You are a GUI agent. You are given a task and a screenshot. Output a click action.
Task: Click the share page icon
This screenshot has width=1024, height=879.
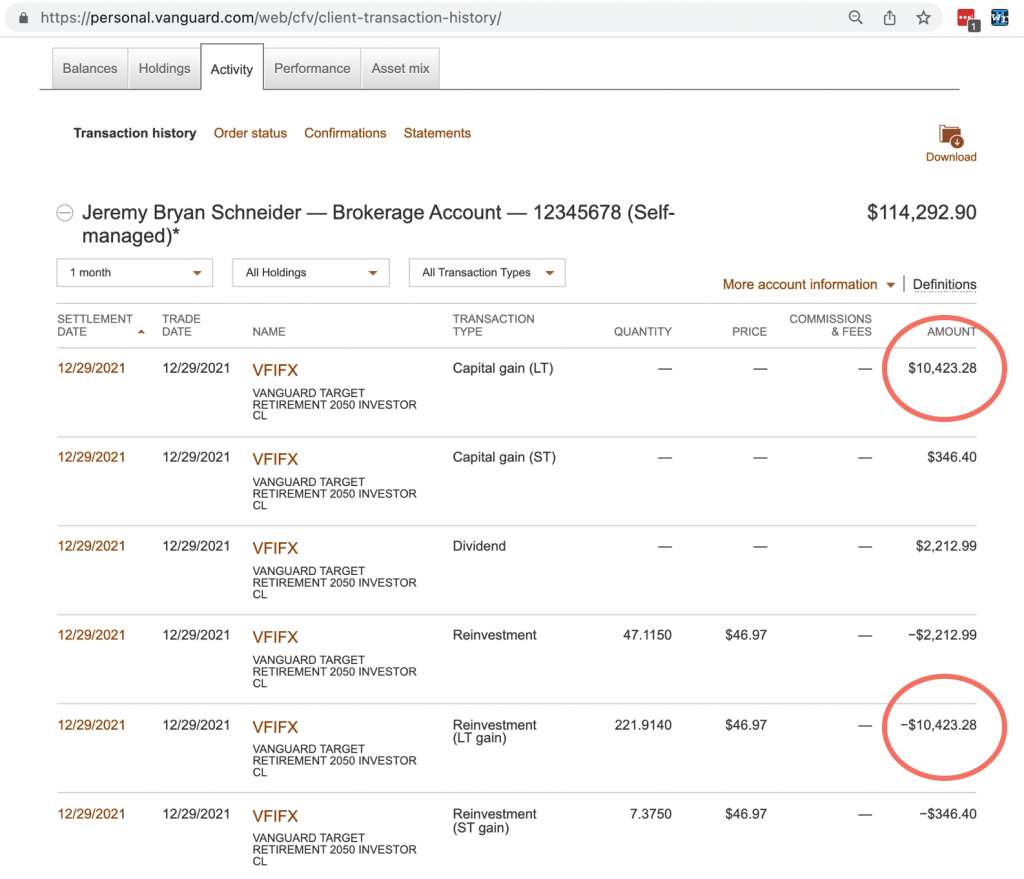(x=889, y=18)
